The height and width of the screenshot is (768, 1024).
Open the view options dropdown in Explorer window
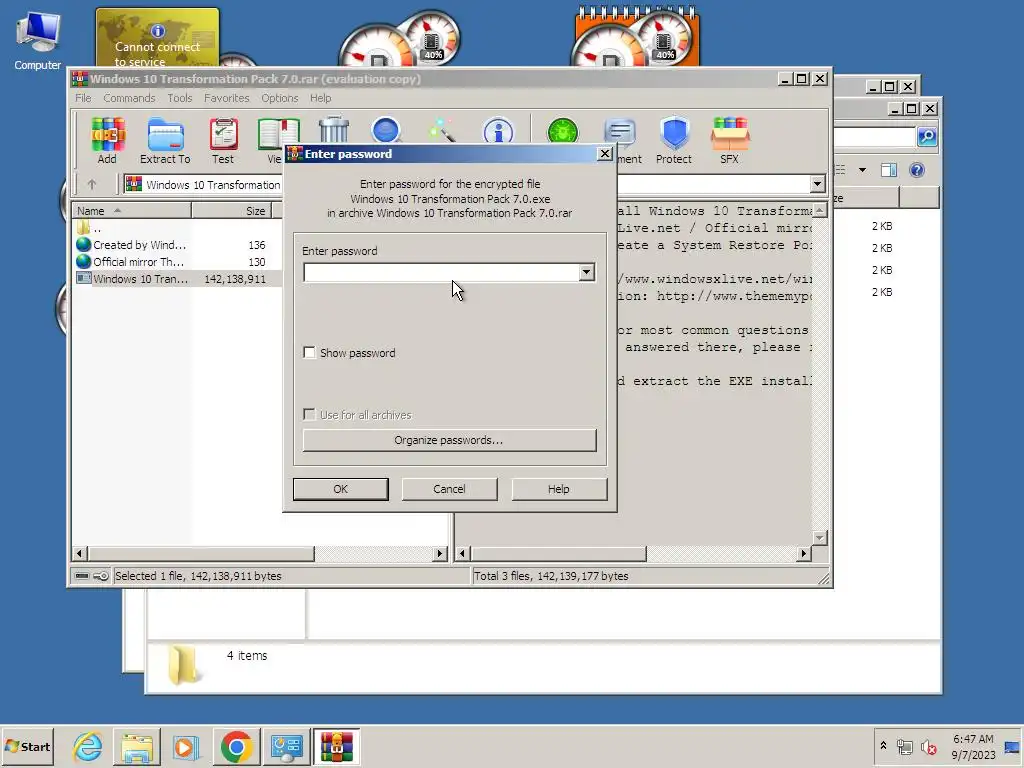862,170
